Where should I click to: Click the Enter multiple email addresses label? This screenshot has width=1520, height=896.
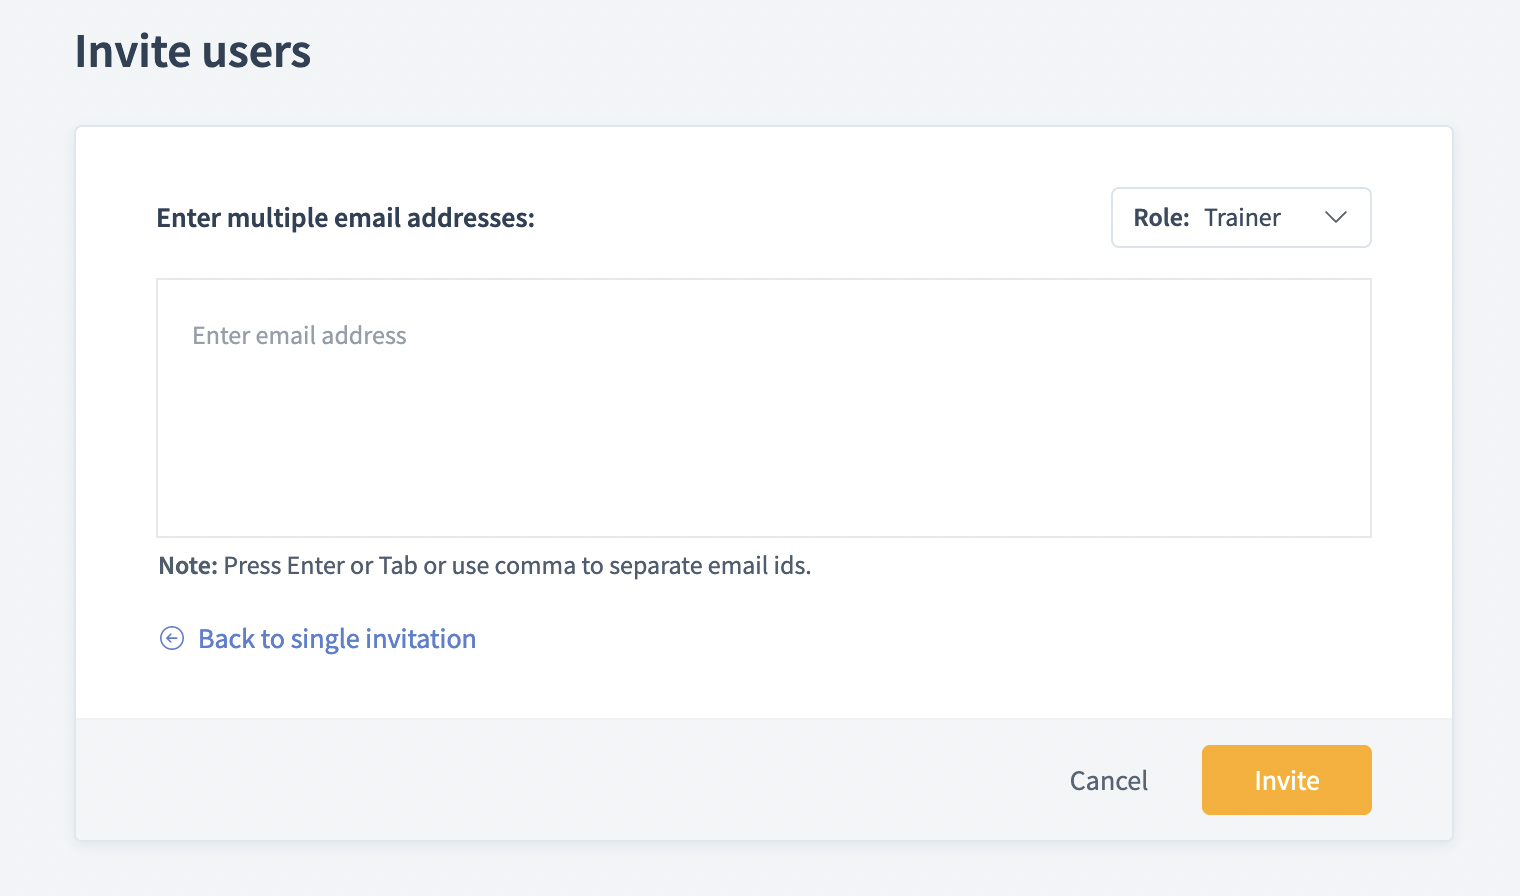pyautogui.click(x=345, y=217)
